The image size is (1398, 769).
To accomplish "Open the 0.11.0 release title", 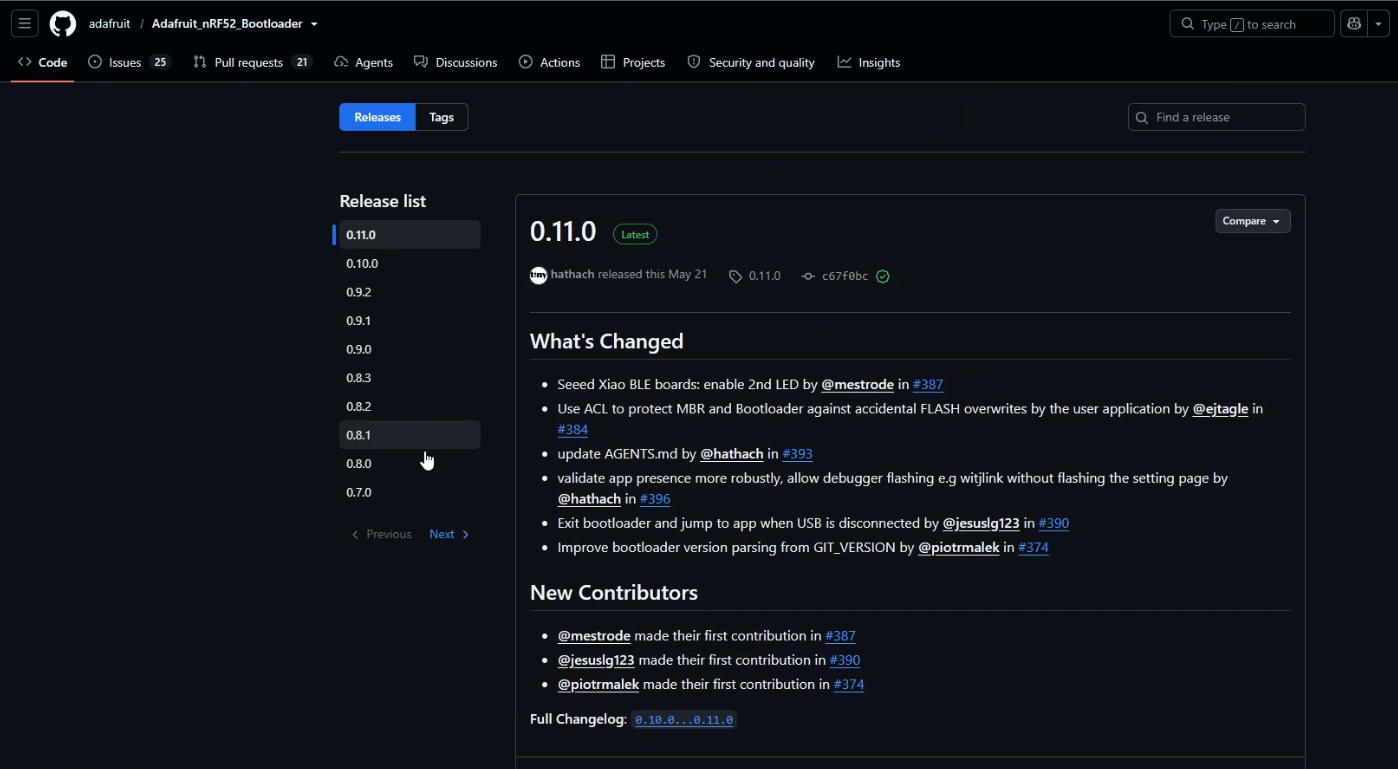I will 563,232.
